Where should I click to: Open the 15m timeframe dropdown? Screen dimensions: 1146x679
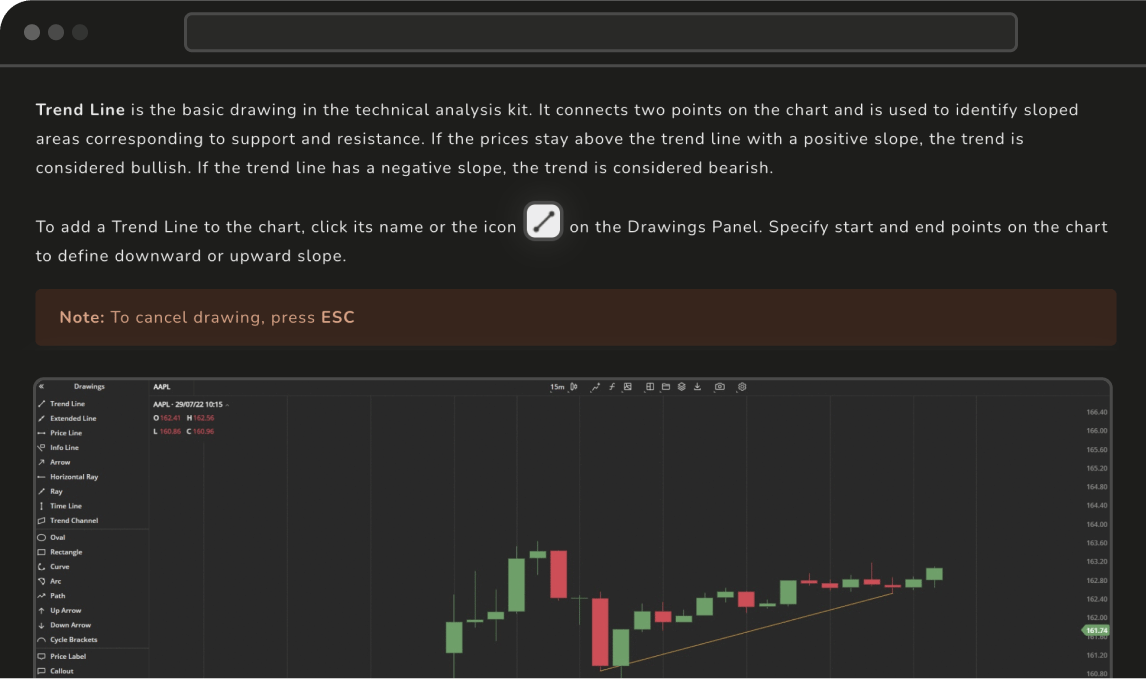[557, 387]
